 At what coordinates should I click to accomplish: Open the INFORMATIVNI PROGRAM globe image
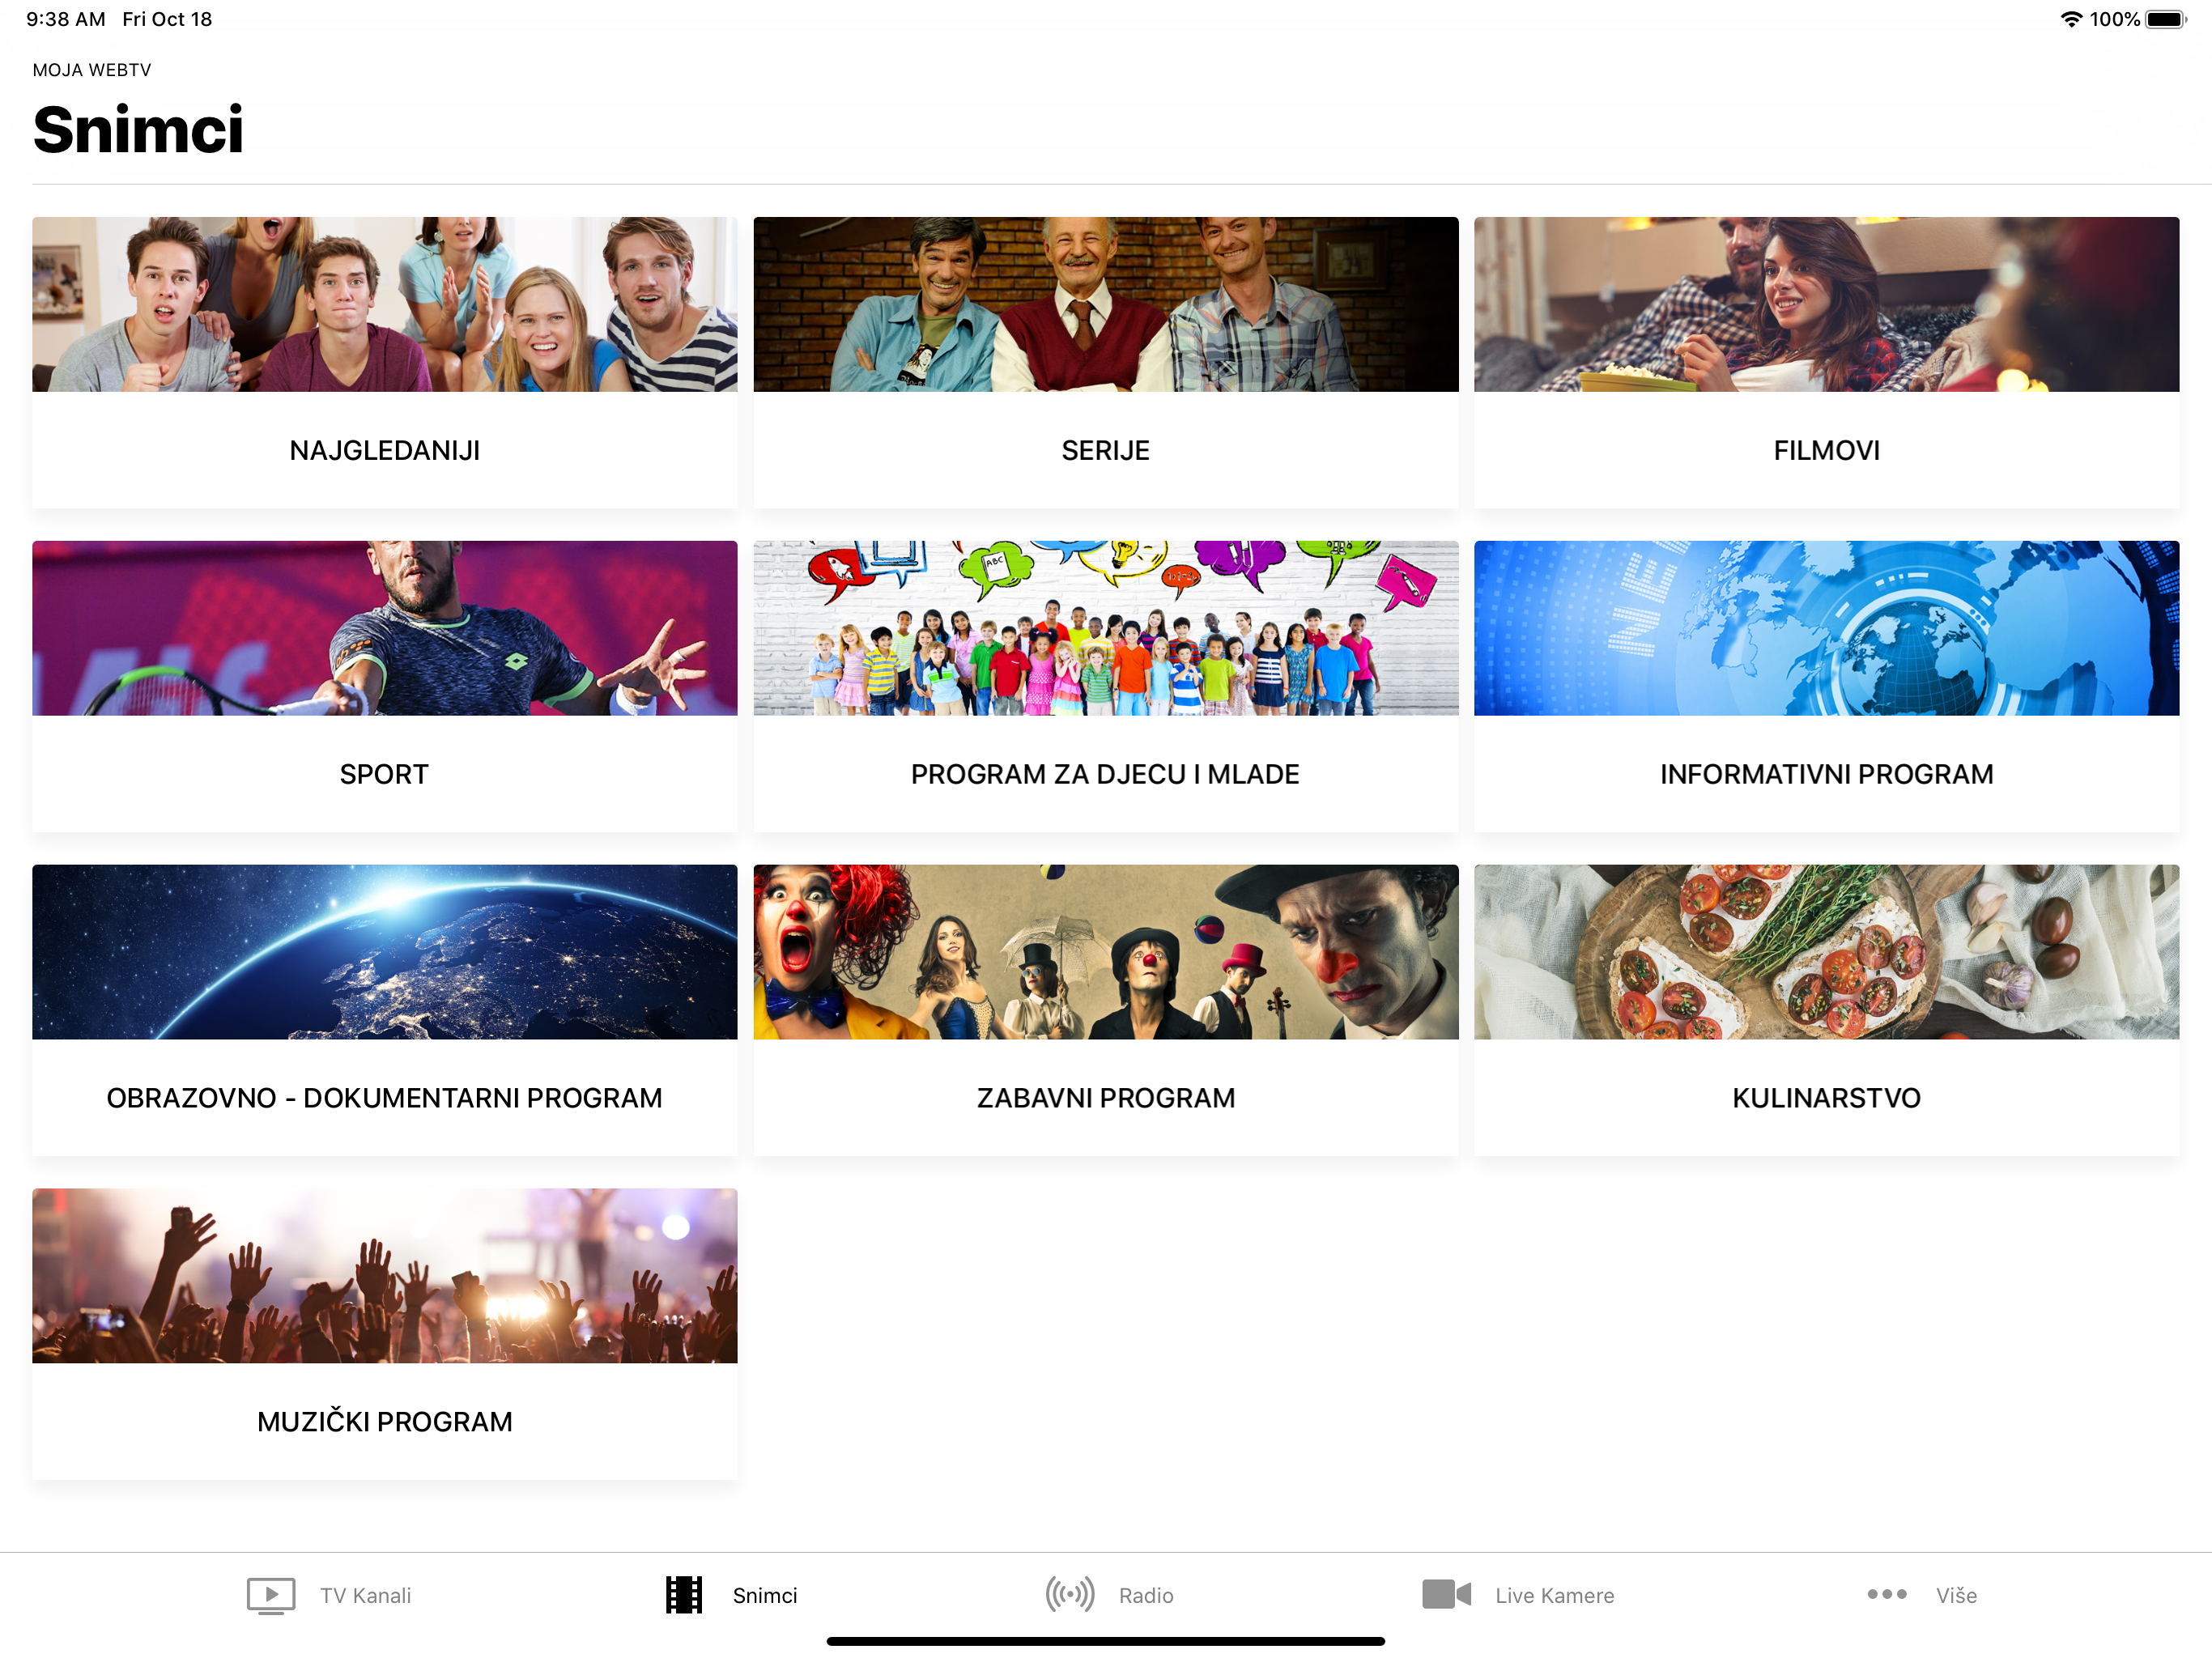pyautogui.click(x=1827, y=628)
